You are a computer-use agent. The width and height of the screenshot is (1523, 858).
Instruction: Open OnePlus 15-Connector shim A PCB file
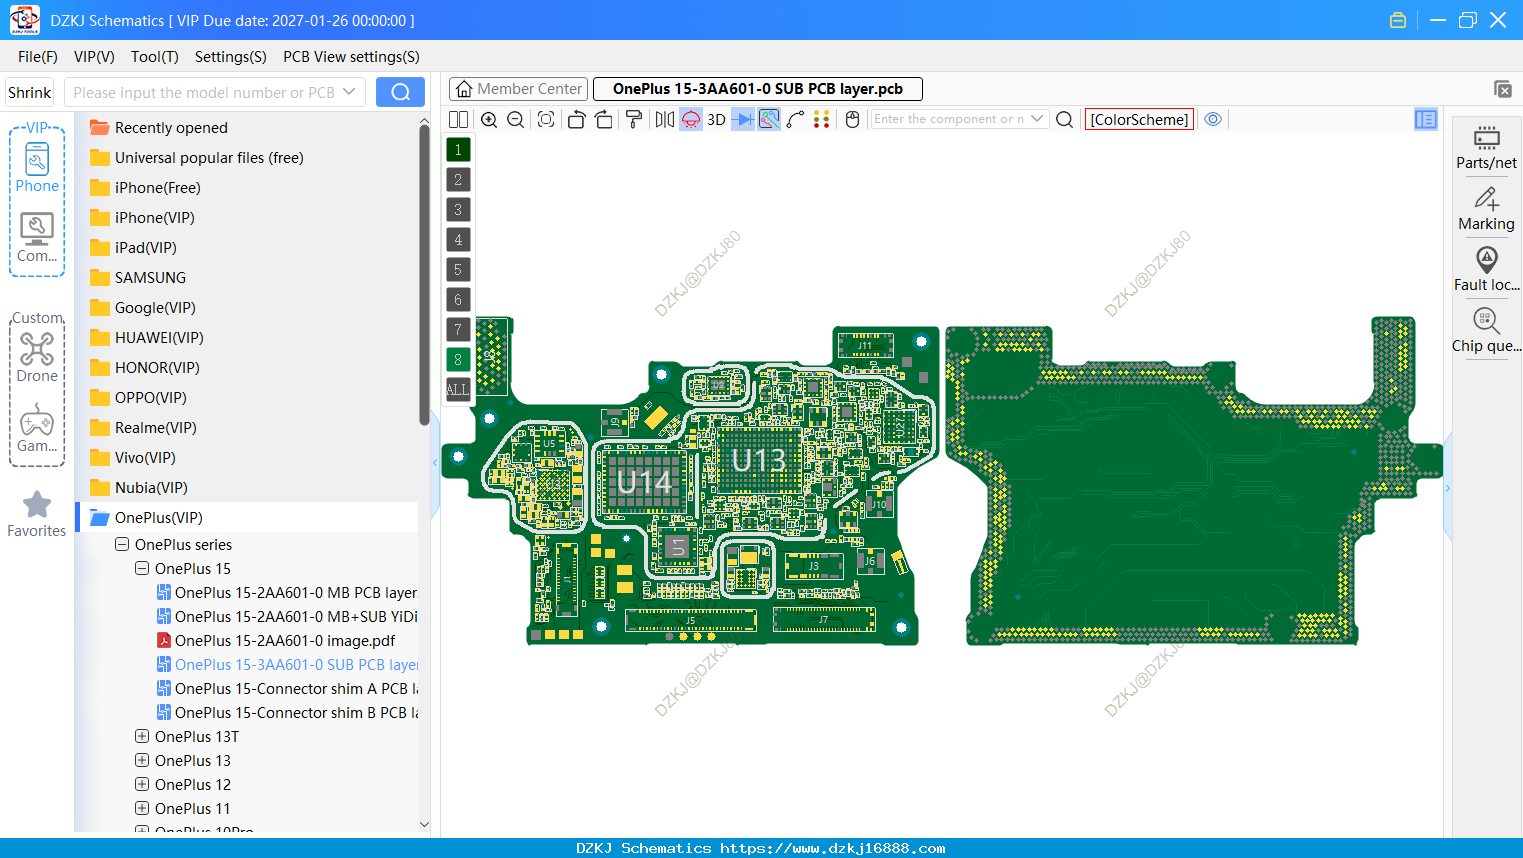(x=296, y=689)
